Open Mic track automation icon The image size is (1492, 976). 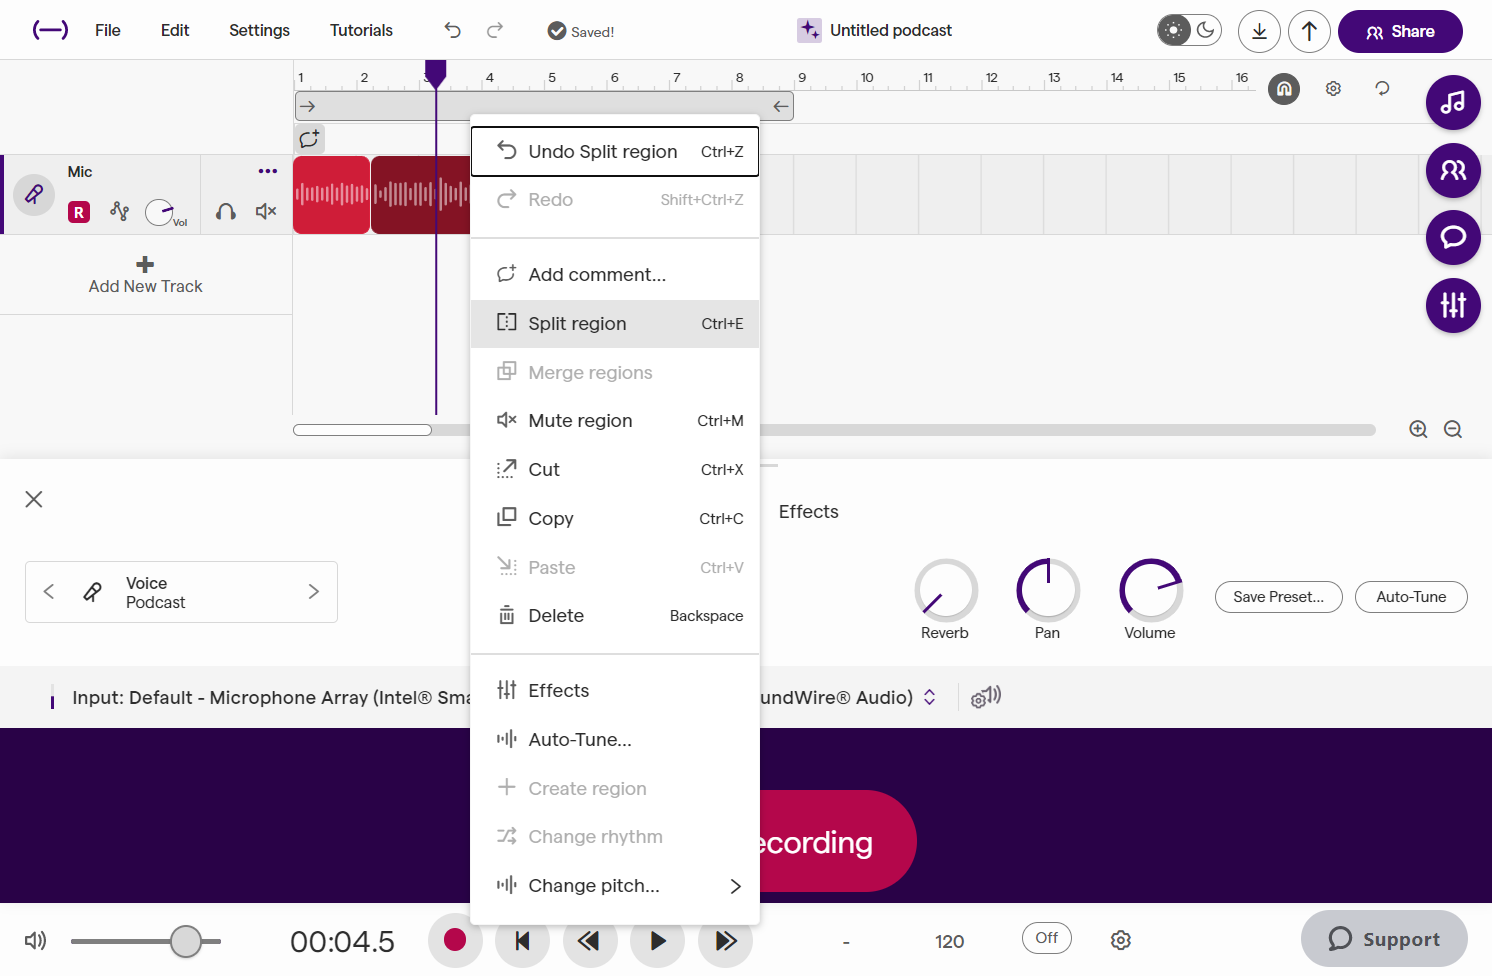click(x=120, y=211)
